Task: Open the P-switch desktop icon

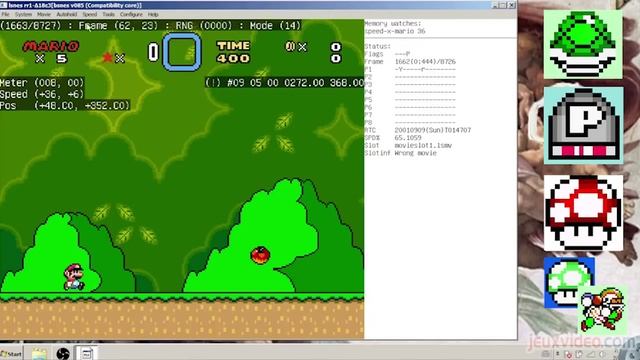Action: tap(583, 125)
